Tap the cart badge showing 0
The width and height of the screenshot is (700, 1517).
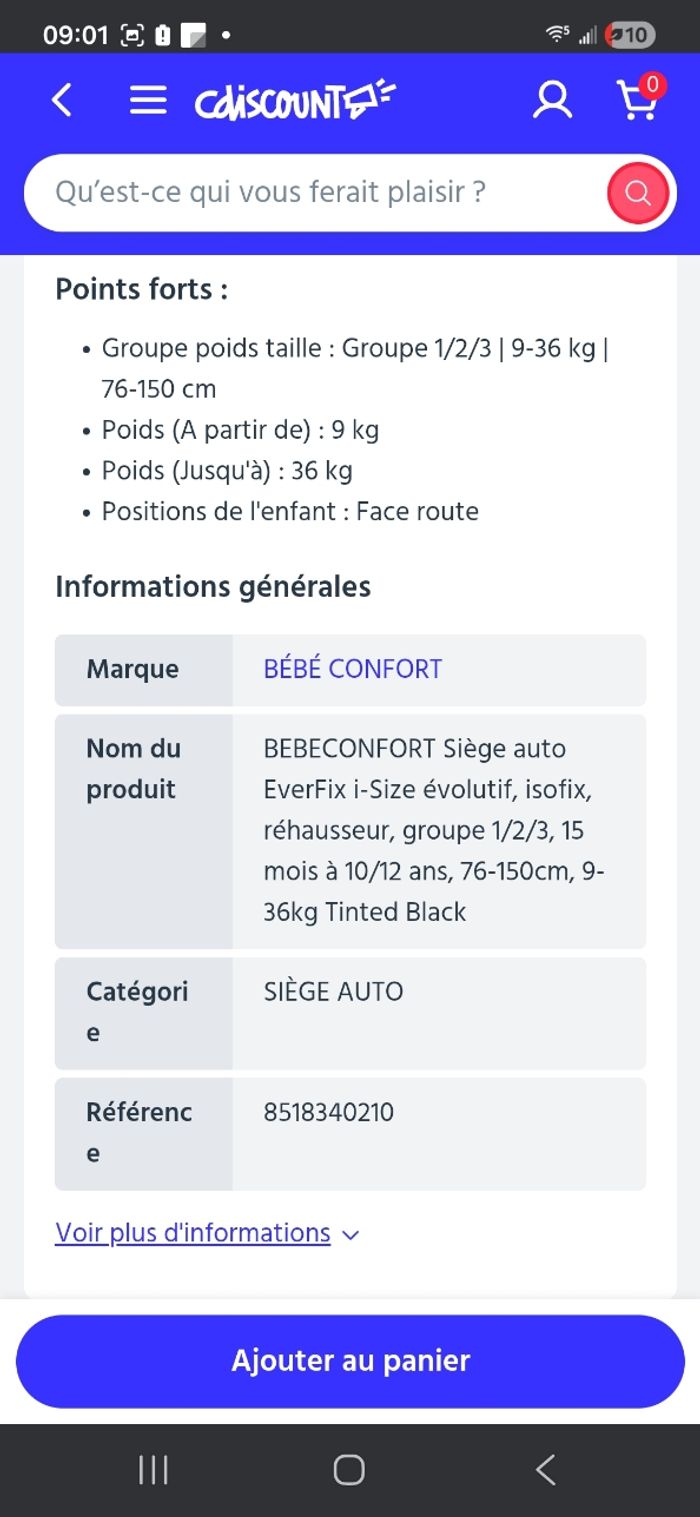652,85
